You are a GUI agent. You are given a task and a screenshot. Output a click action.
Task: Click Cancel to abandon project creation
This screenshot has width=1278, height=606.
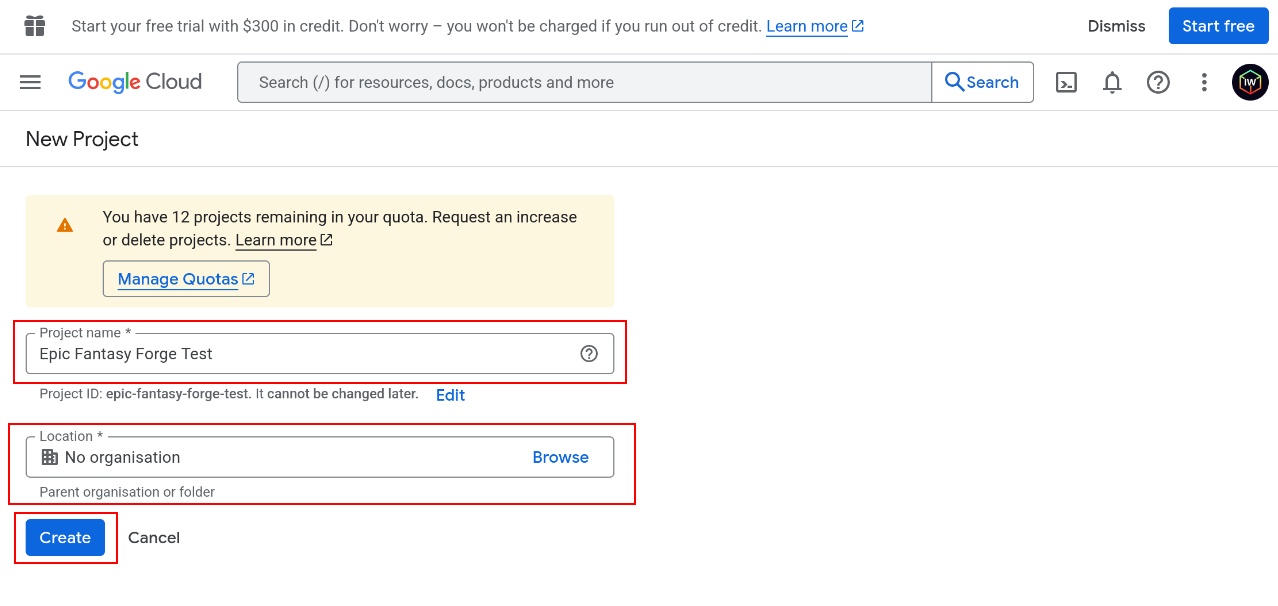(x=154, y=537)
